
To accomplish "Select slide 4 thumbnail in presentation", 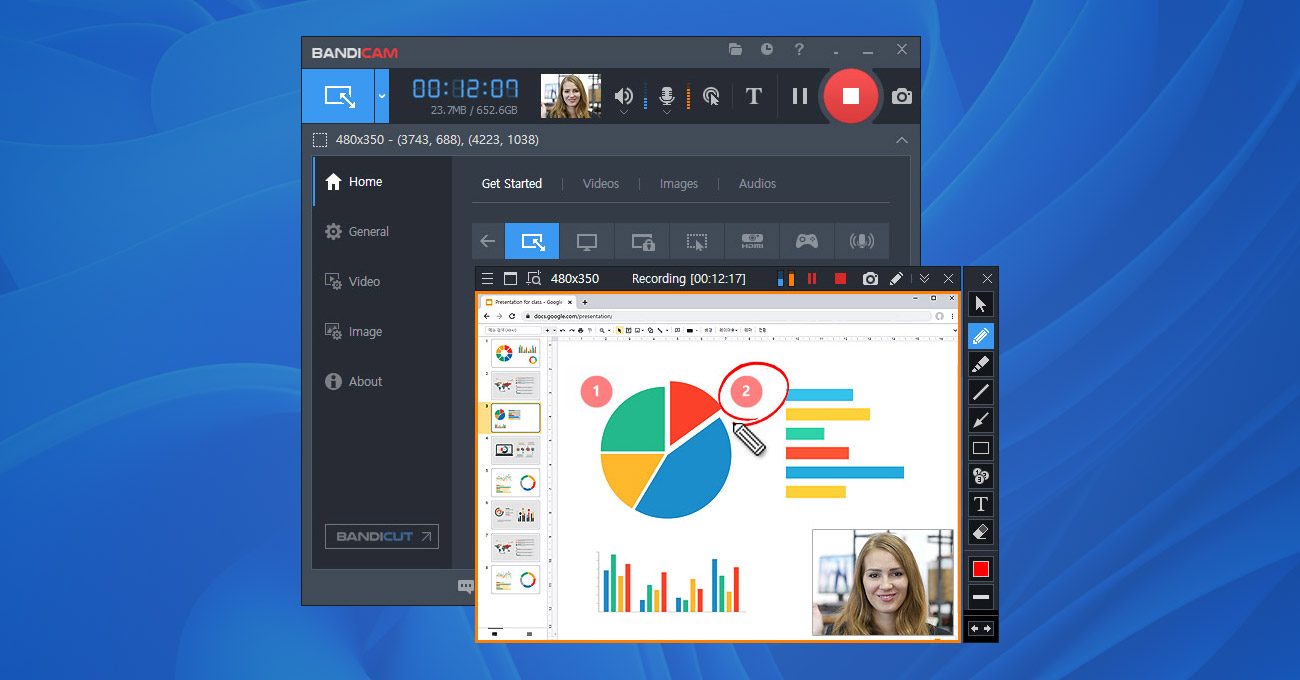I will tap(516, 450).
